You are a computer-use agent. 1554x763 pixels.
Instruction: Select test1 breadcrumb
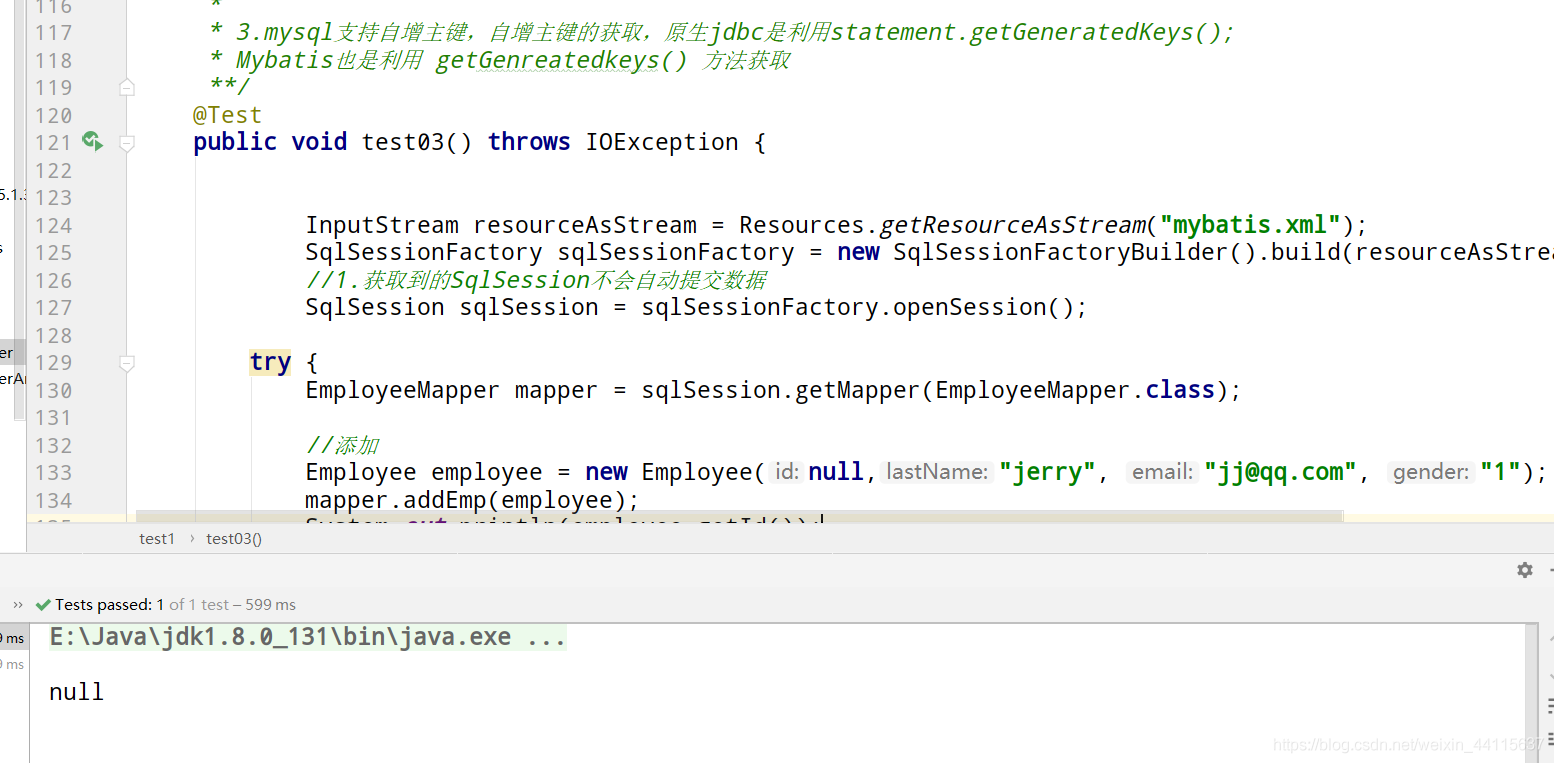pos(157,539)
